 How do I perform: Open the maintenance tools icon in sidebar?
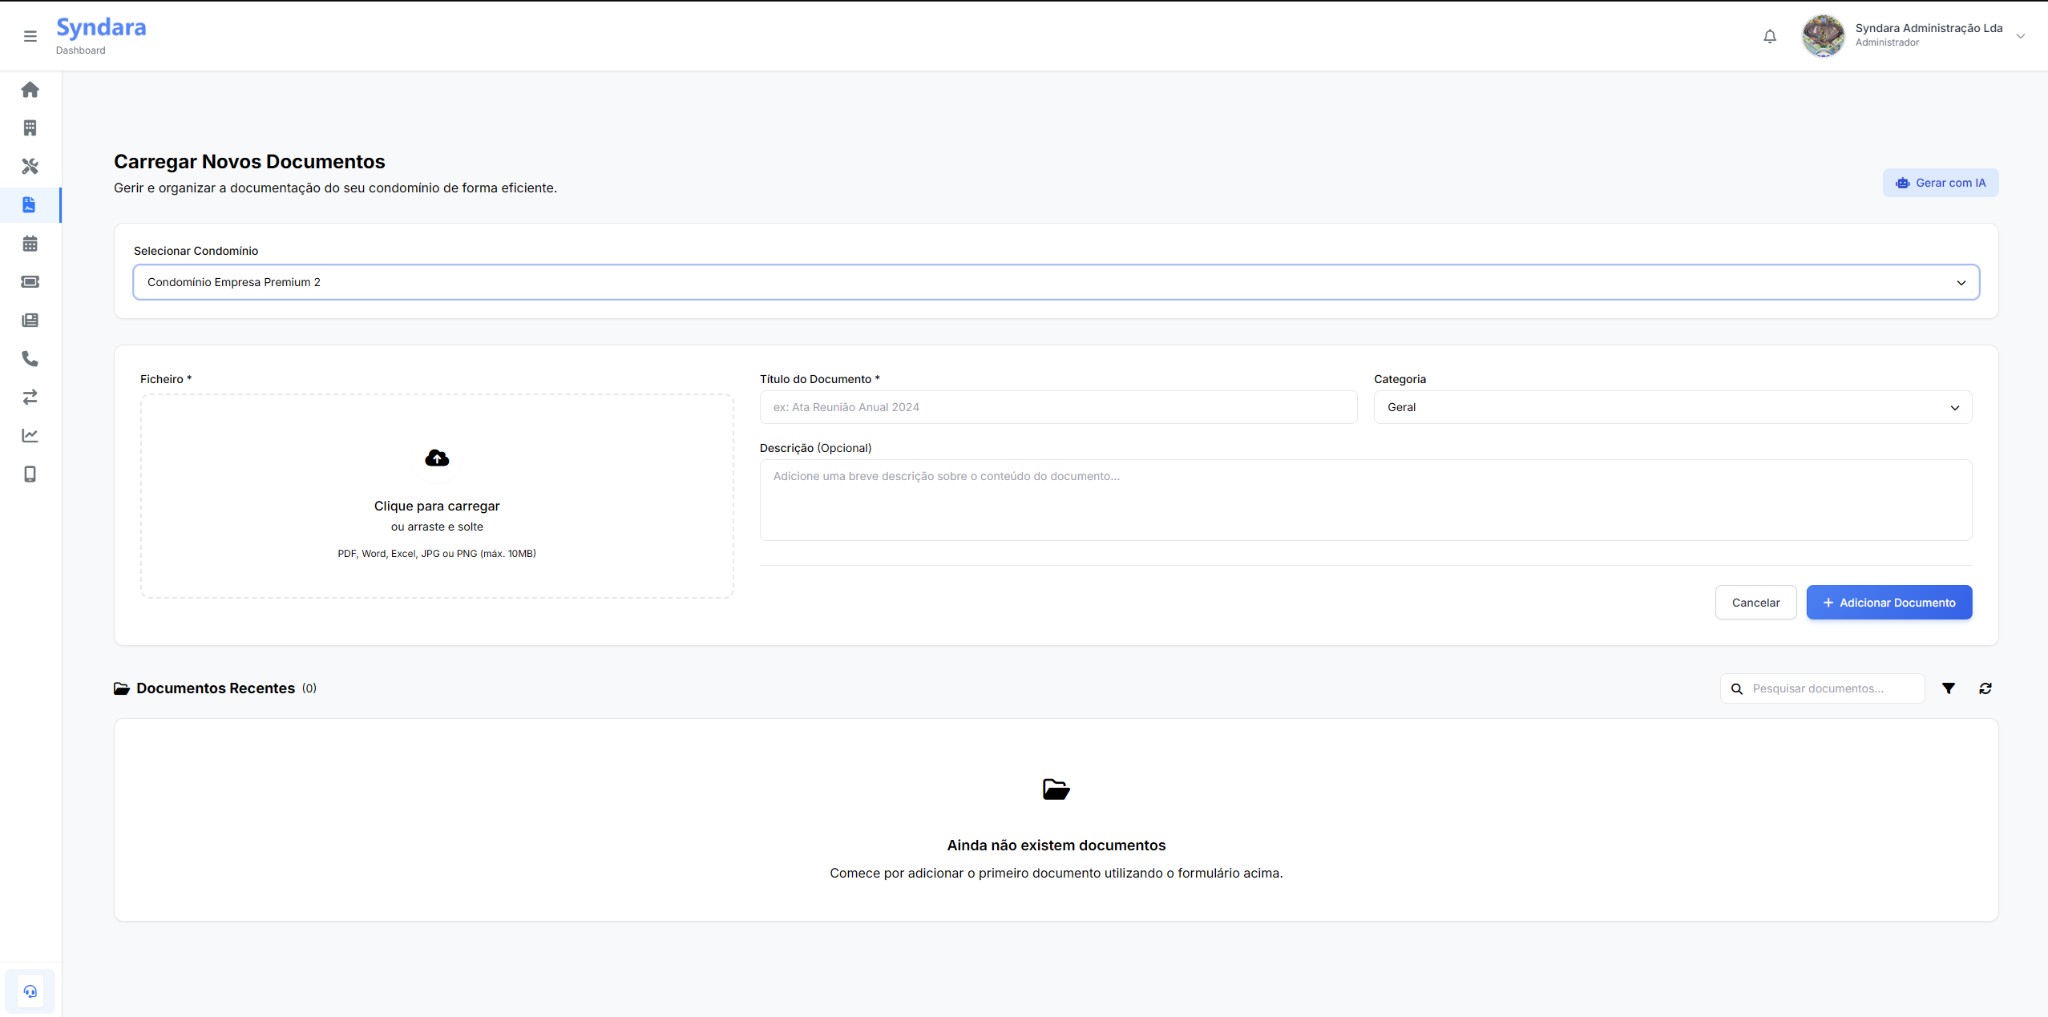click(x=30, y=167)
